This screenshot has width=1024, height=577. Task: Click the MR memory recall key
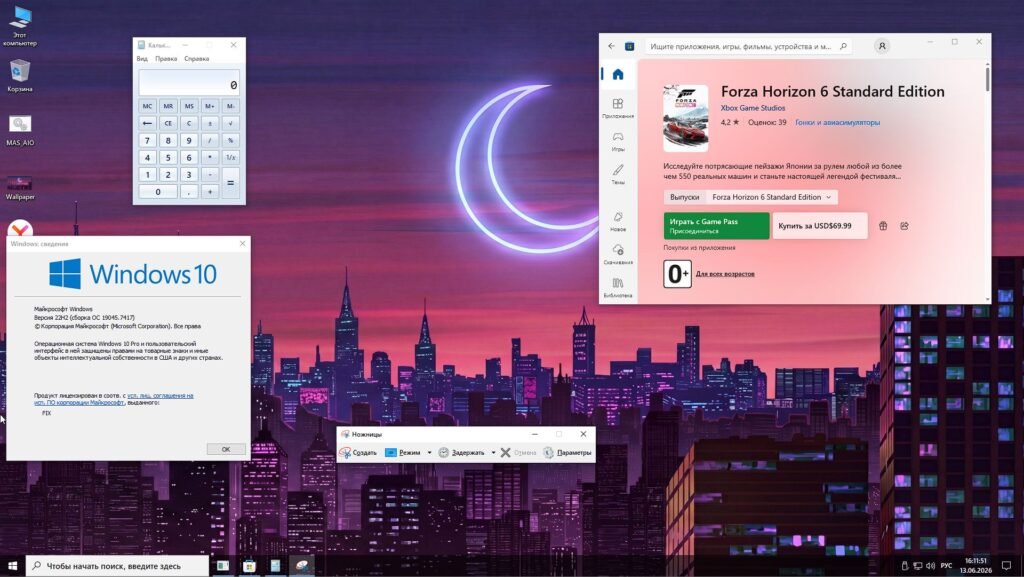pyautogui.click(x=168, y=106)
